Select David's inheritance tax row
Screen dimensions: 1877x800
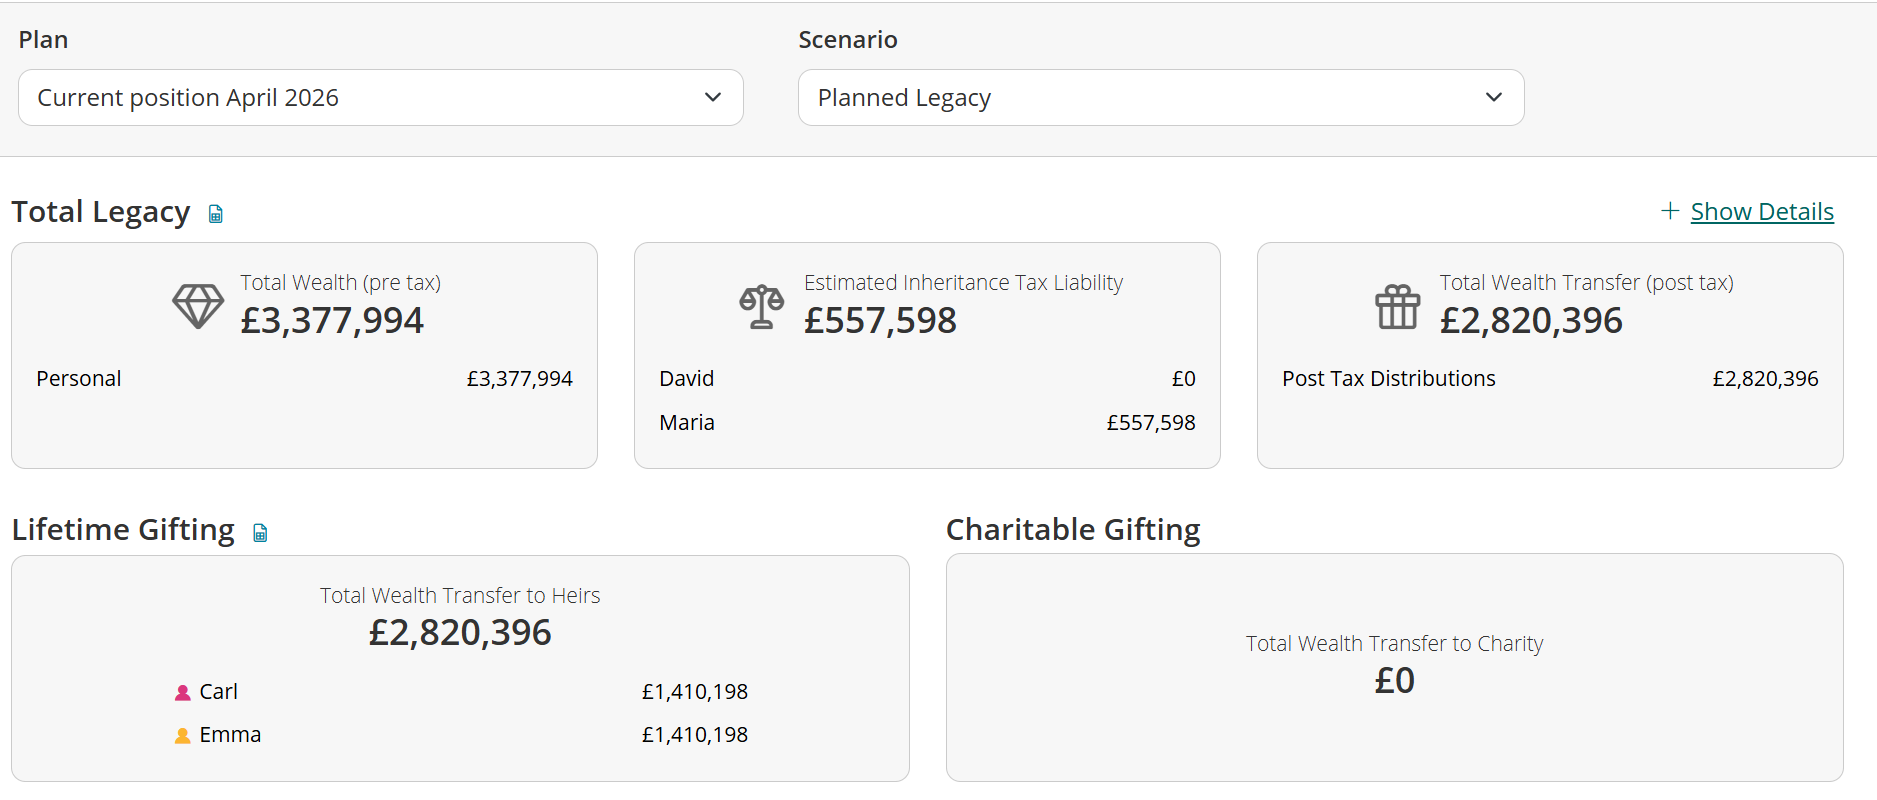[x=927, y=379]
